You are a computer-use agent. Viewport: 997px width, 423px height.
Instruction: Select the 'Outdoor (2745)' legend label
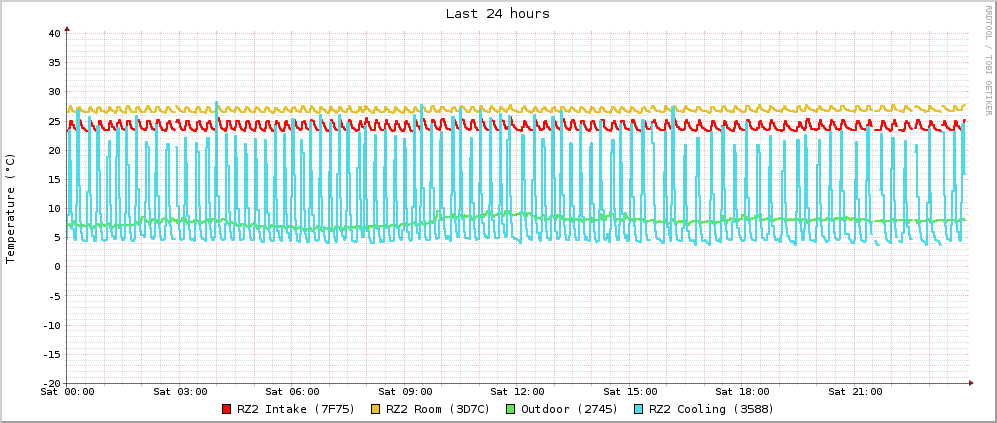570,409
